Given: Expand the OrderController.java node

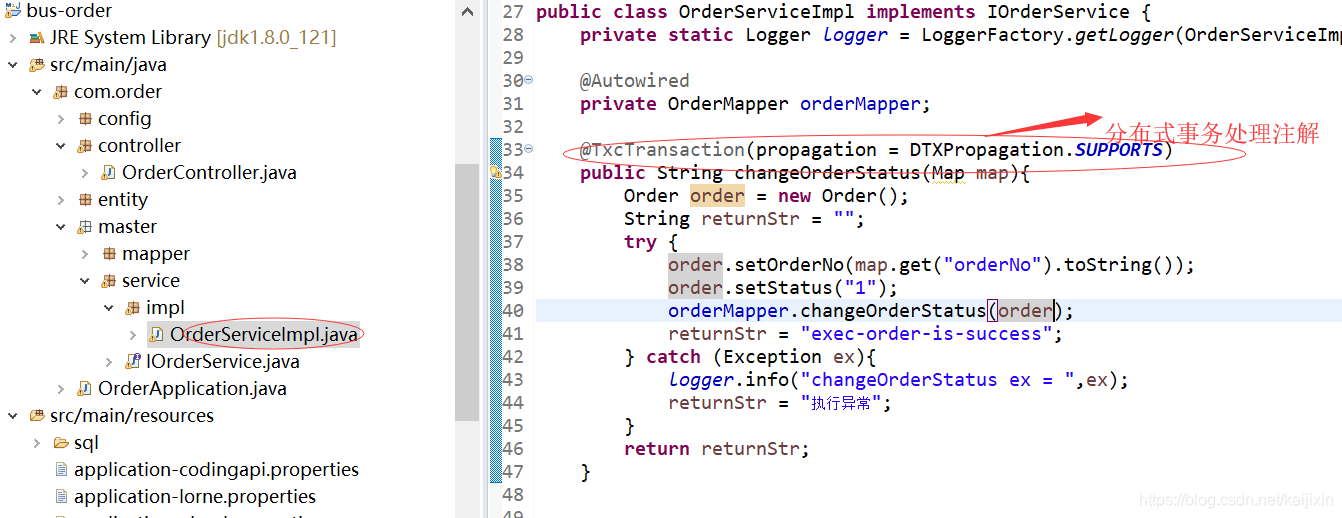Looking at the screenshot, I should (84, 173).
